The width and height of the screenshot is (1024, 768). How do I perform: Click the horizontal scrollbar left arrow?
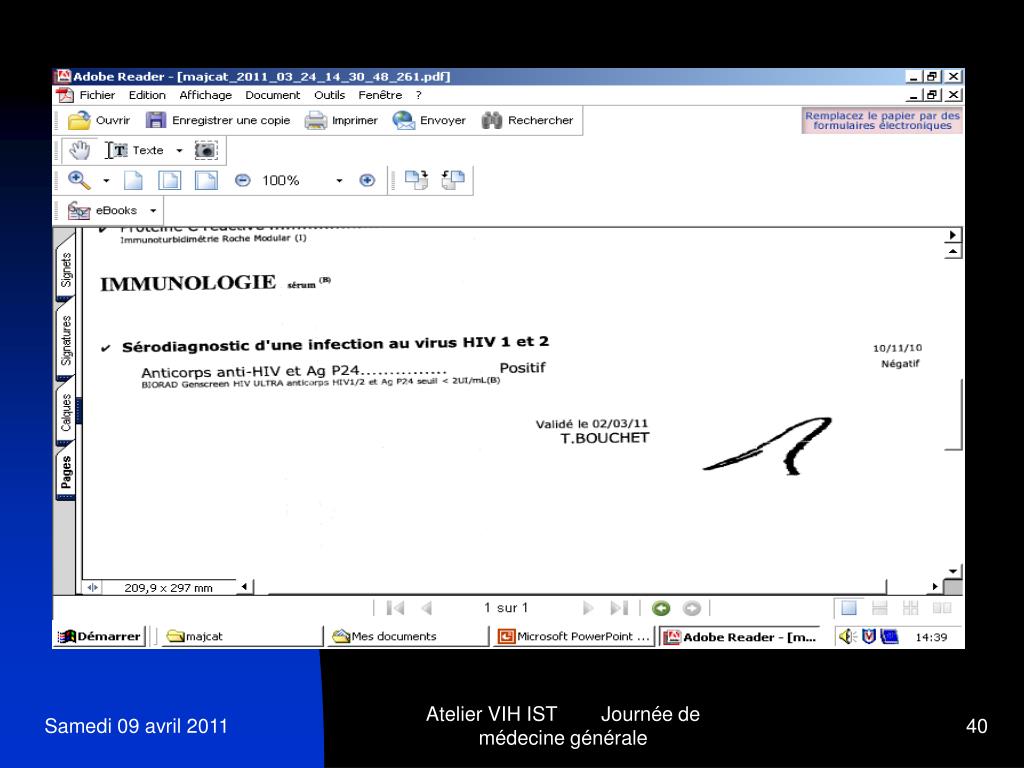tap(244, 586)
